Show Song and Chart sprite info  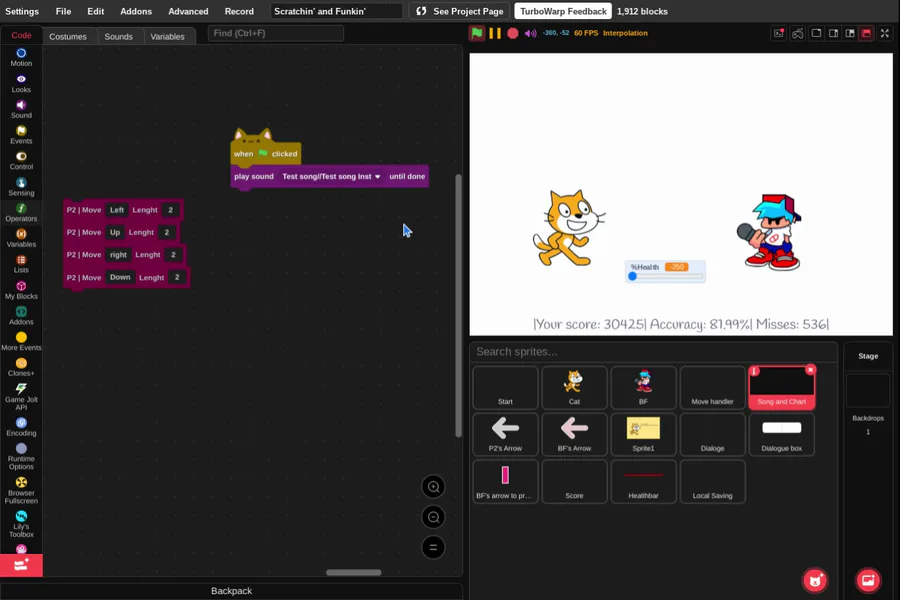pos(755,371)
